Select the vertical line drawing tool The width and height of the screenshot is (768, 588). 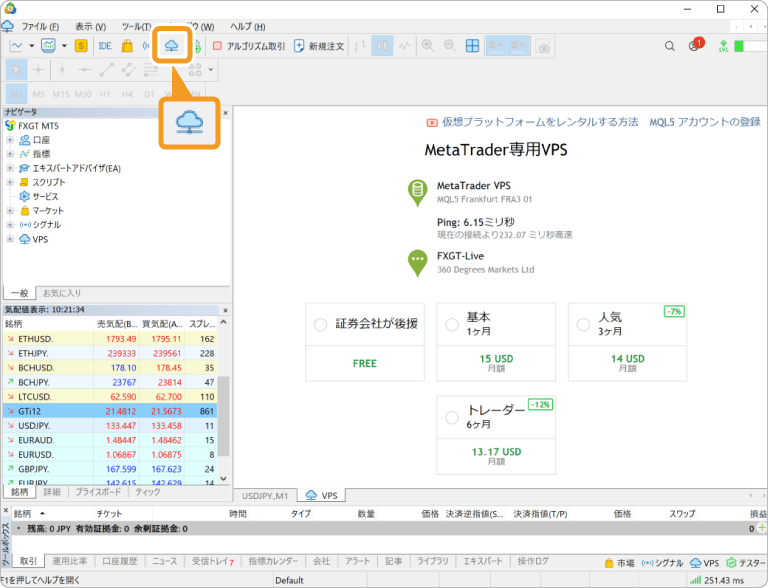[x=62, y=70]
